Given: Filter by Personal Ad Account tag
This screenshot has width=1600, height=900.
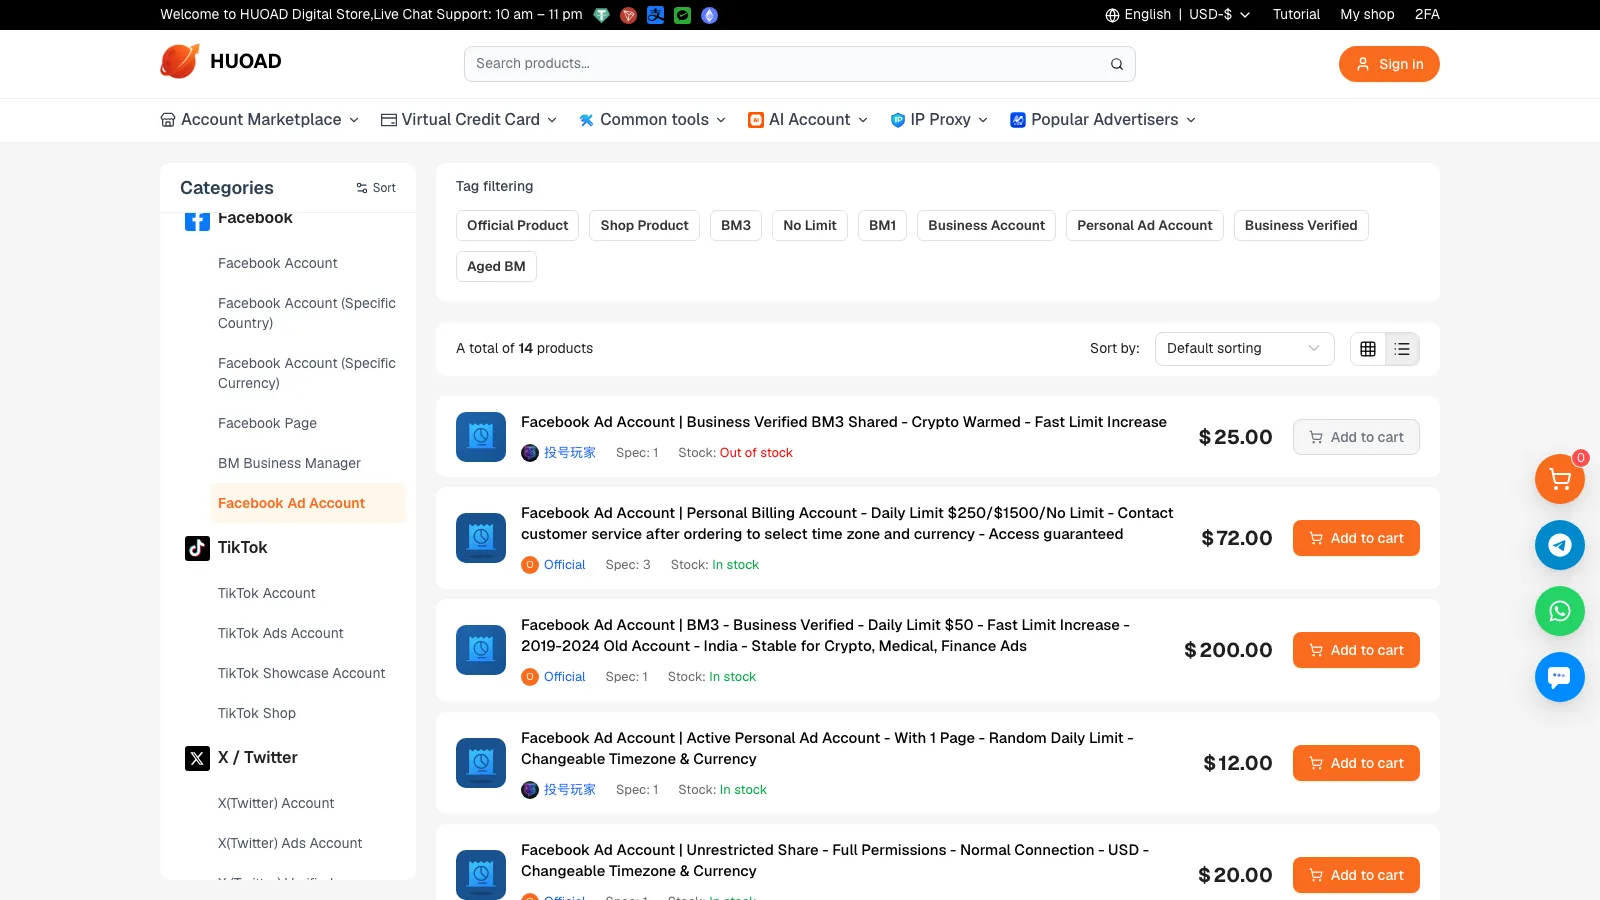Looking at the screenshot, I should (x=1144, y=226).
